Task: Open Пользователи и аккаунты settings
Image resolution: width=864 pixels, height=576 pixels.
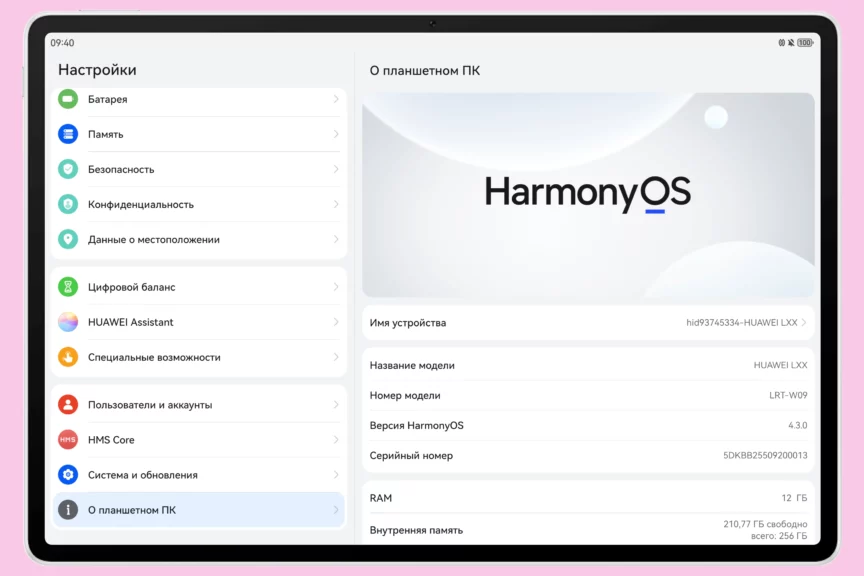Action: pos(198,405)
